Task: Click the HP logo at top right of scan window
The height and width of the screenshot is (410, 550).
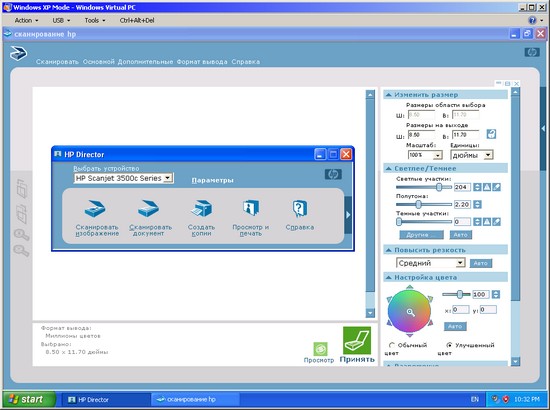Action: 532,52
